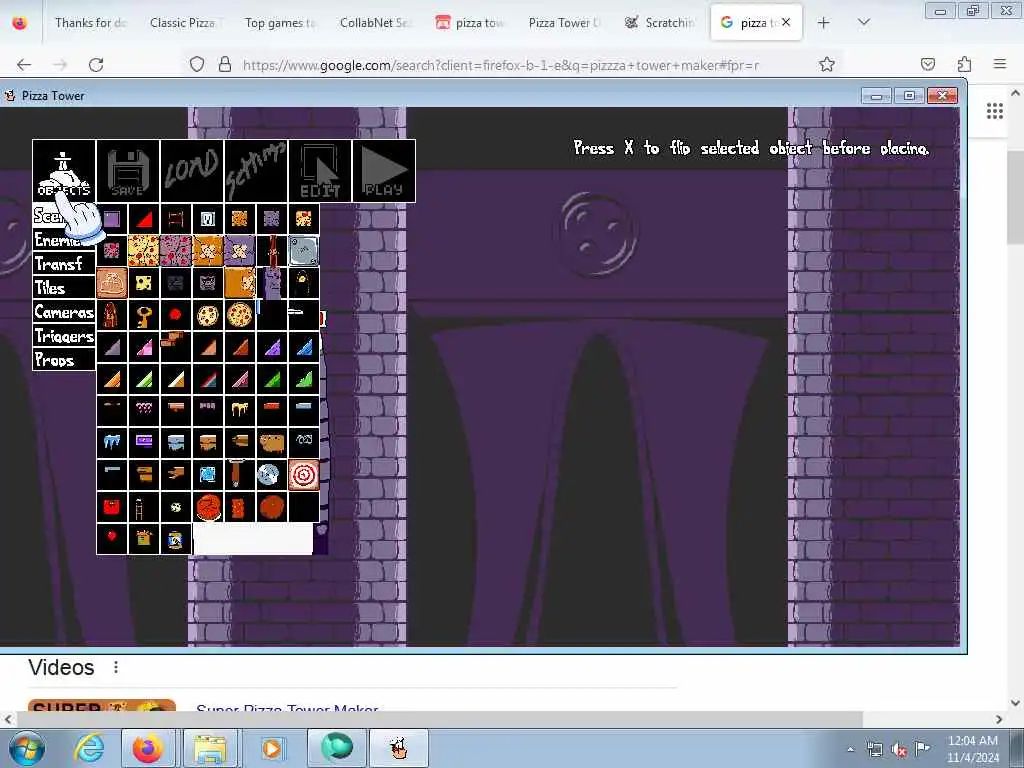This screenshot has width=1024, height=768.
Task: Open the Google apps grid
Action: coord(995,111)
